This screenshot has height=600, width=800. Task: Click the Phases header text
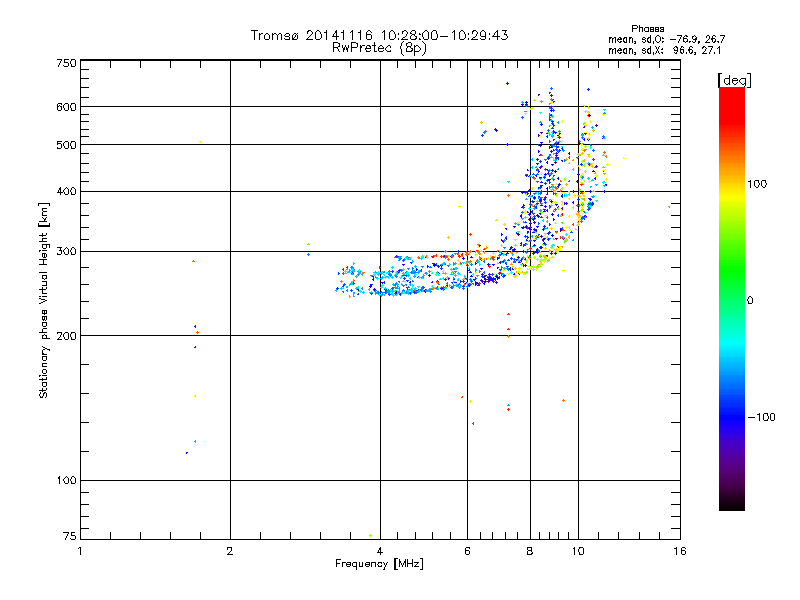(647, 29)
